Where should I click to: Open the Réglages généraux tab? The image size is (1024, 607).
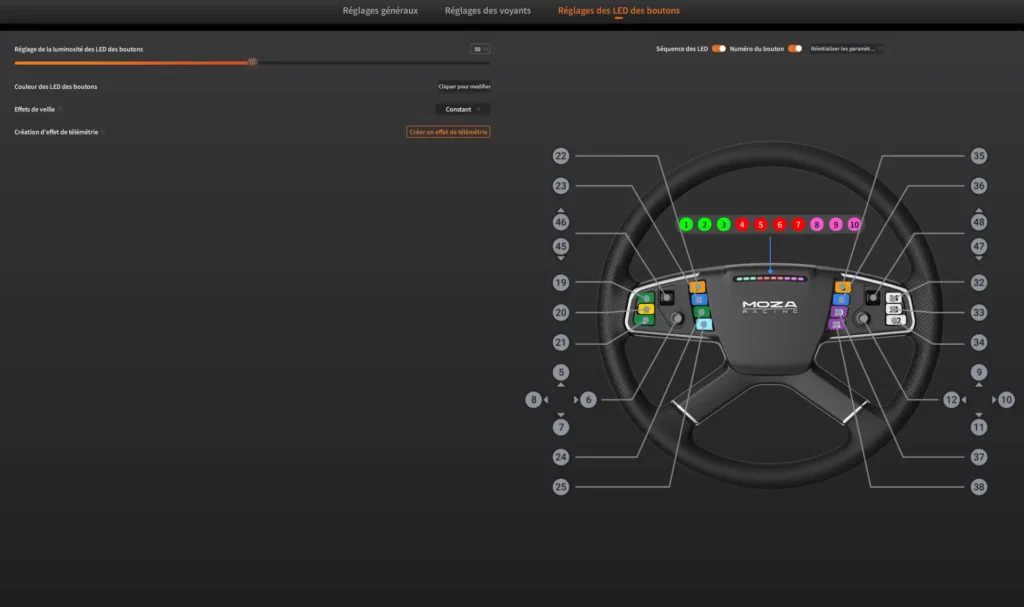click(380, 10)
